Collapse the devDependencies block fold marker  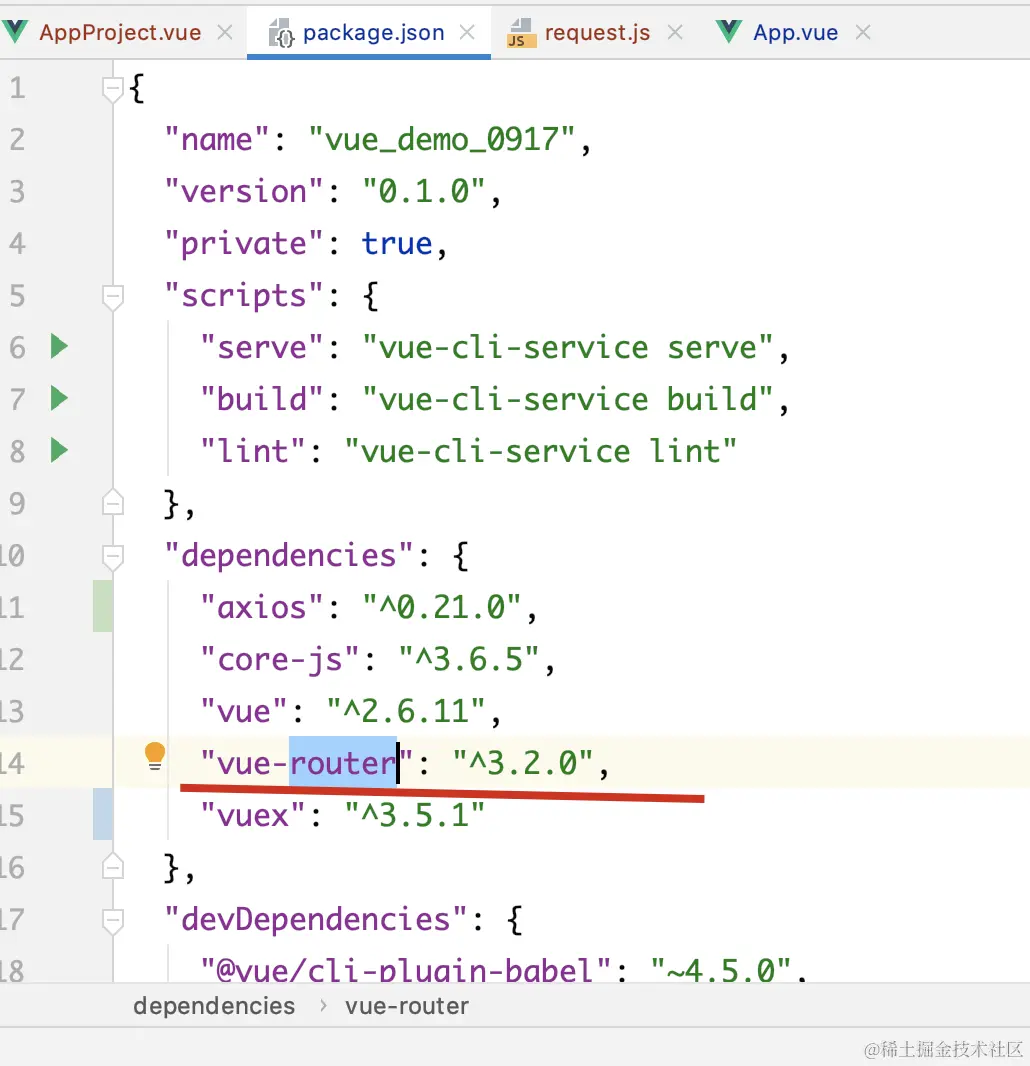point(112,921)
